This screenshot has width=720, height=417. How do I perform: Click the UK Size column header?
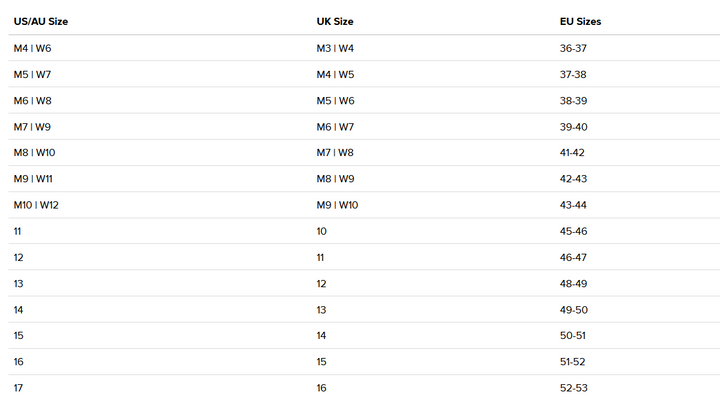pyautogui.click(x=335, y=21)
